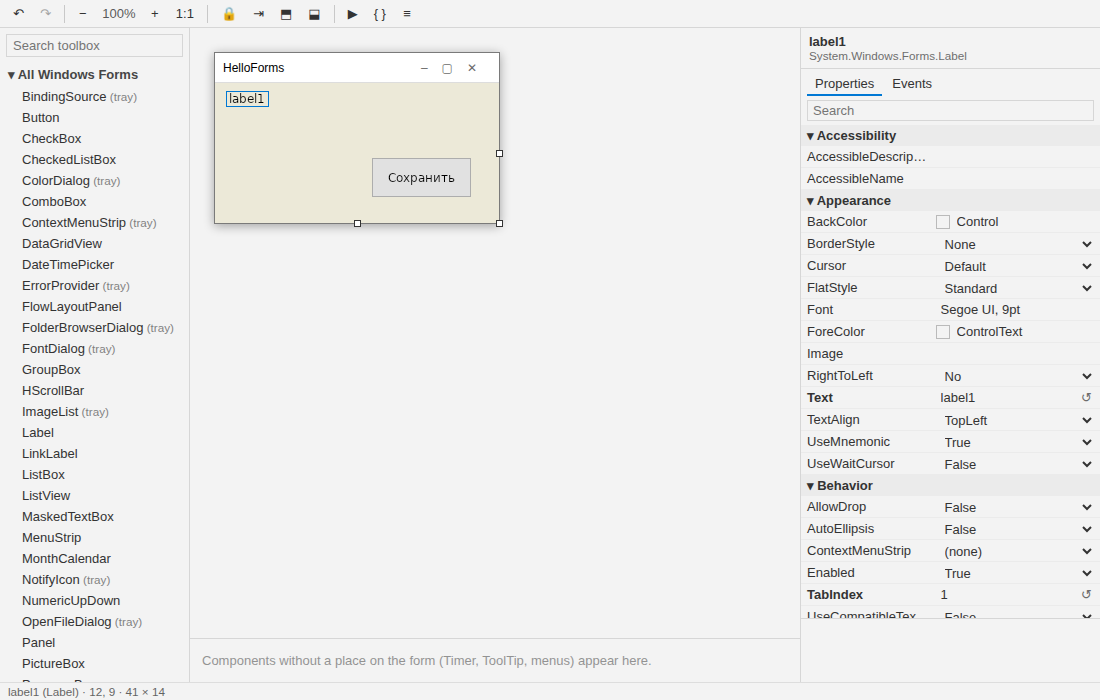Screen dimensions: 1100x700
Task: Open the hamburger menu icon in toolbar
Action: tap(407, 13)
